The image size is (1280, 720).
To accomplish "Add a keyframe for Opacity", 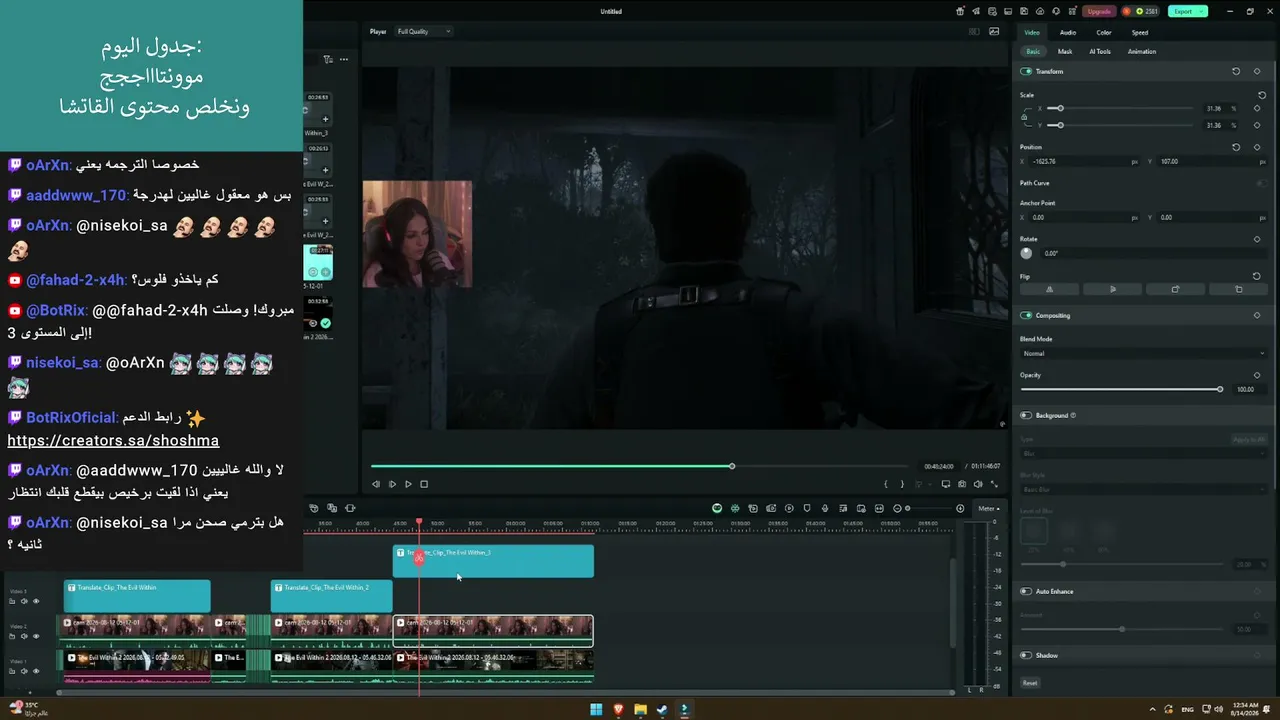I will click(1257, 375).
